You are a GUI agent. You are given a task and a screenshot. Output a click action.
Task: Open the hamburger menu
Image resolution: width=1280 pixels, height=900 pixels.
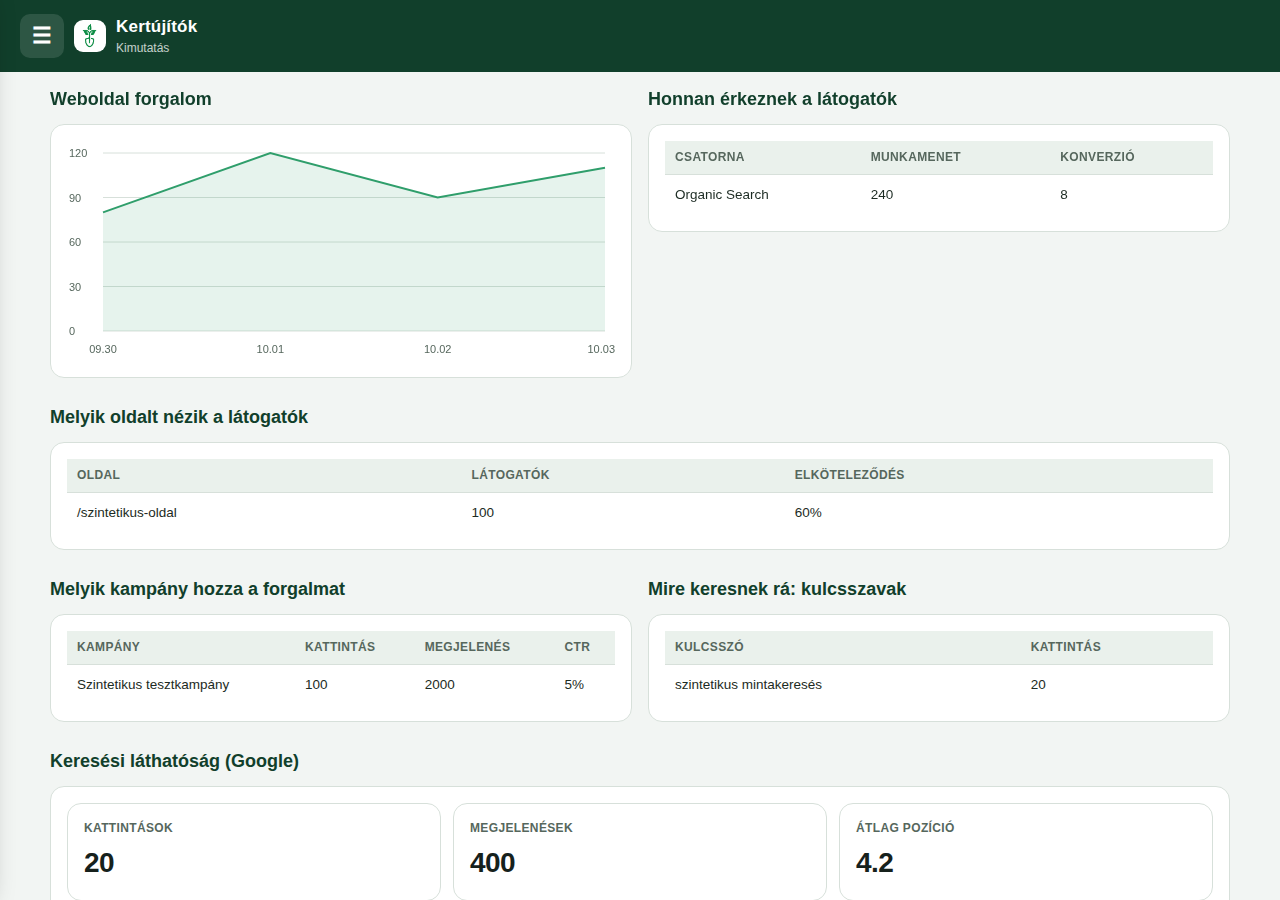click(x=42, y=36)
